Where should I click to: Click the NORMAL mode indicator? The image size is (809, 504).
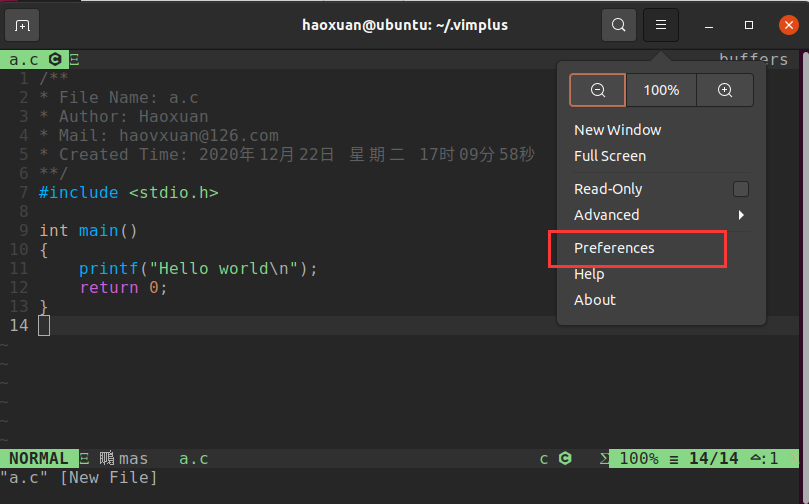[38, 459]
